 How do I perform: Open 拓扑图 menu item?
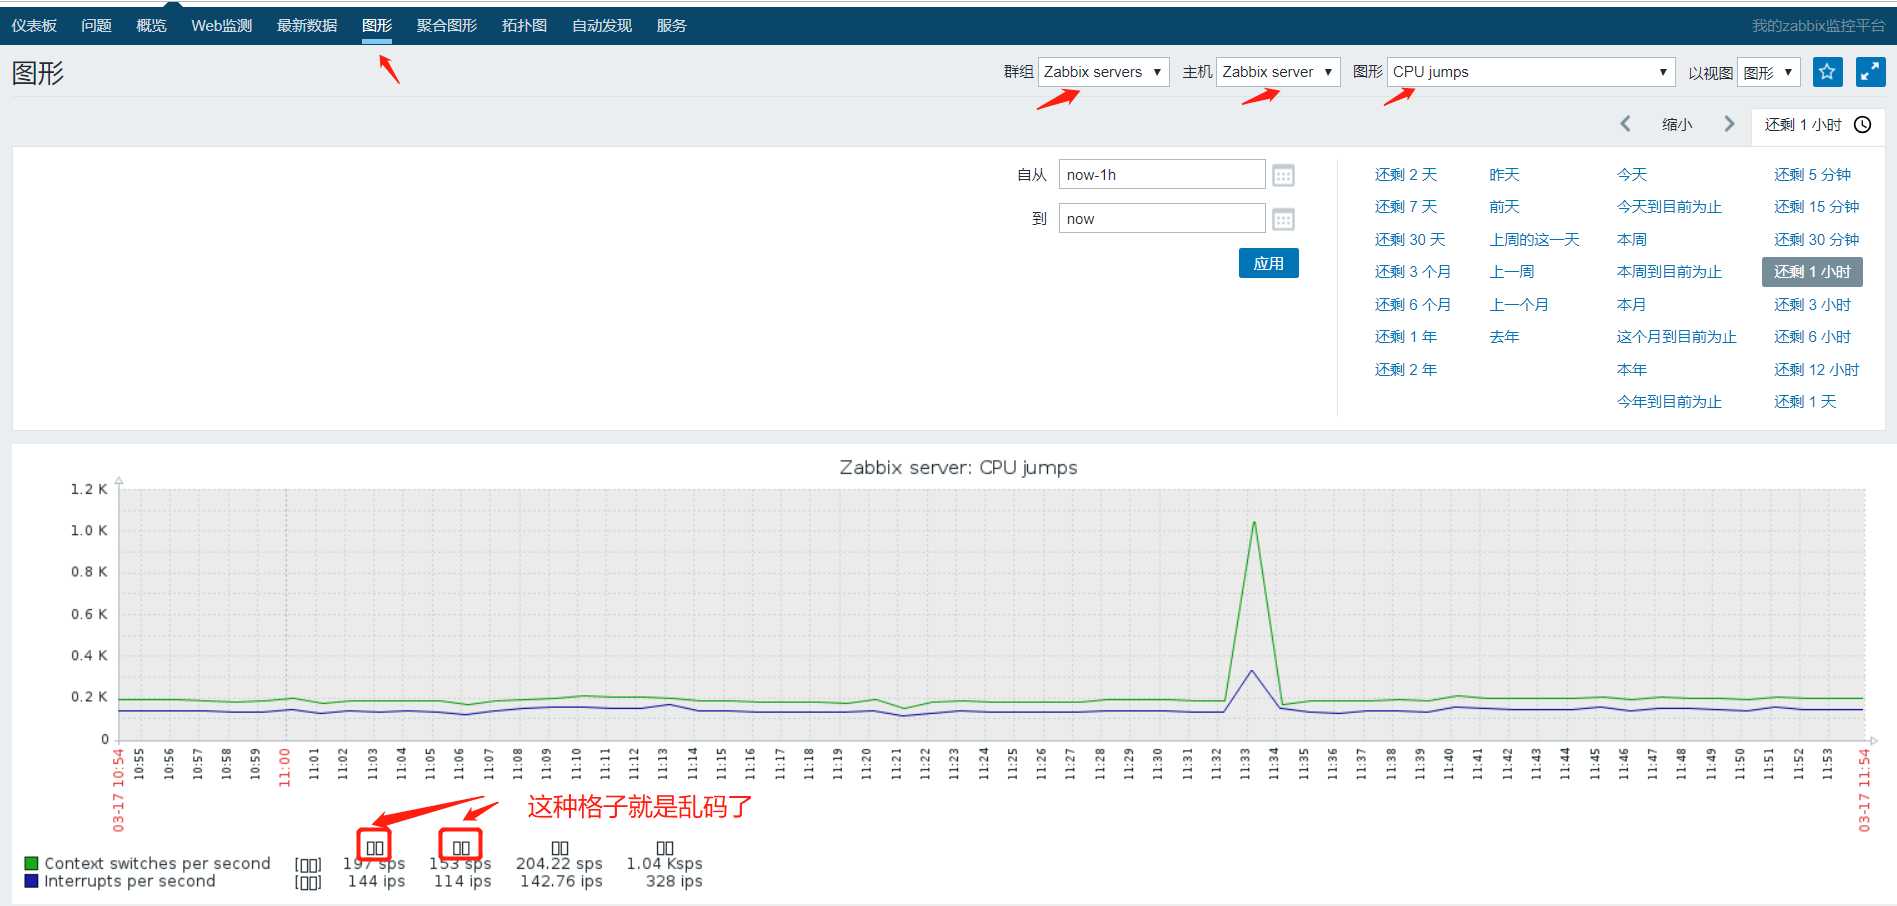click(524, 25)
